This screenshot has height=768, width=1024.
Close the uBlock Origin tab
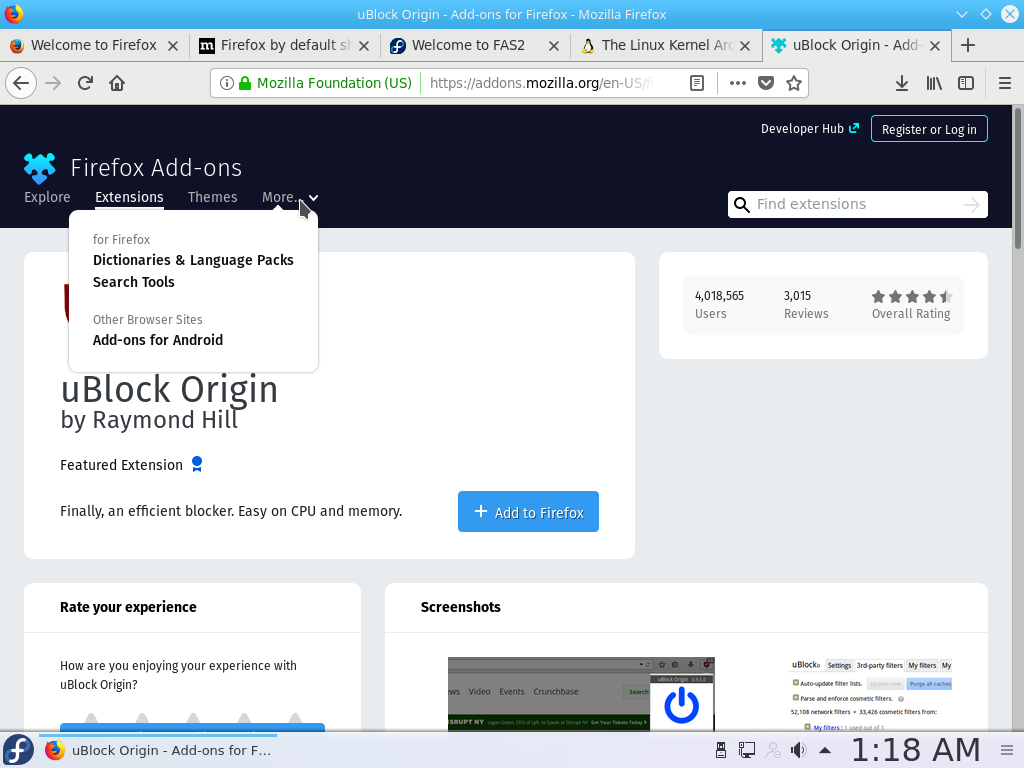[935, 46]
